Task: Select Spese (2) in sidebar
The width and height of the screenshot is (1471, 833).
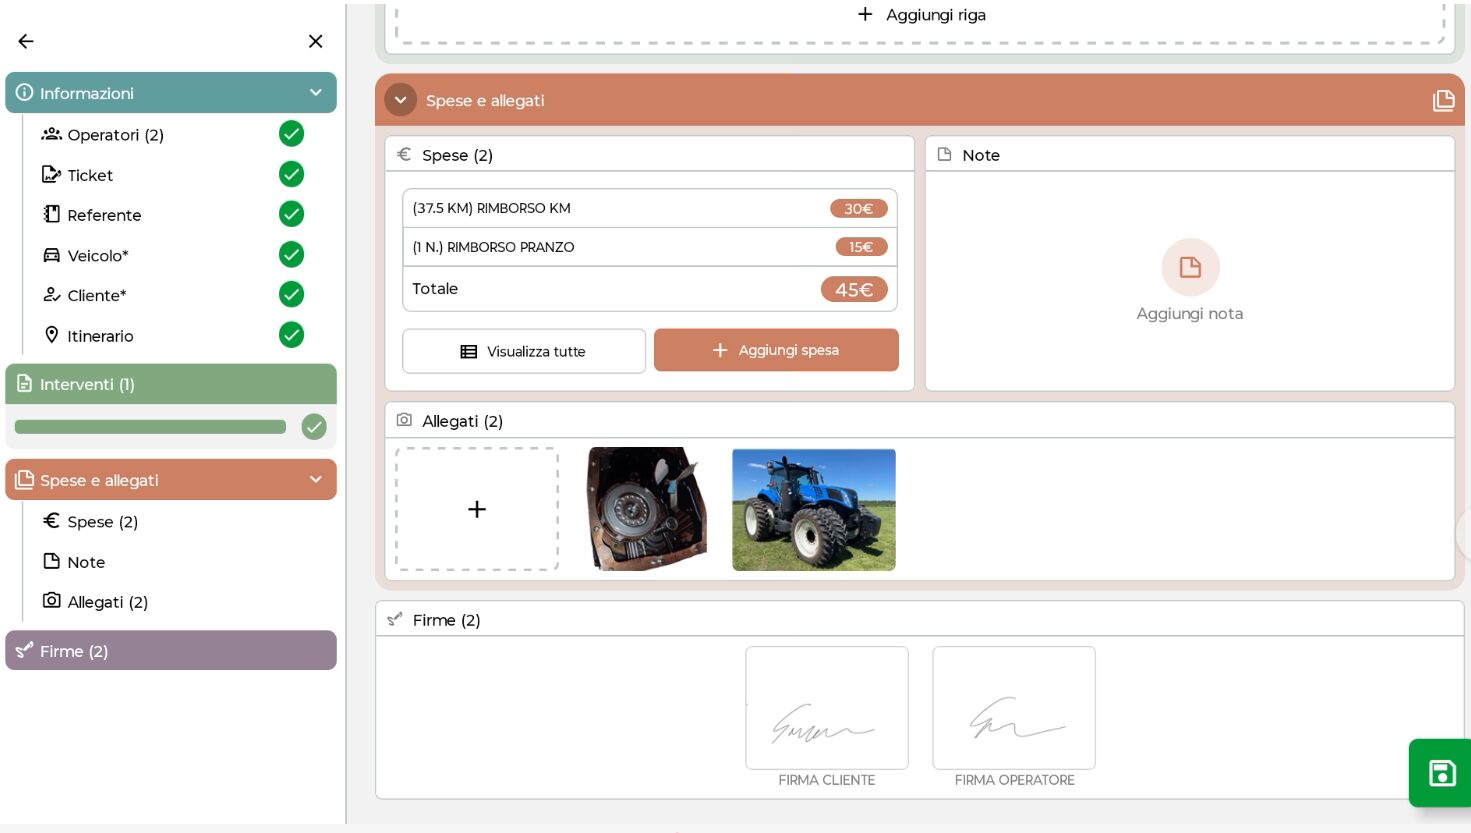Action: [x=102, y=522]
